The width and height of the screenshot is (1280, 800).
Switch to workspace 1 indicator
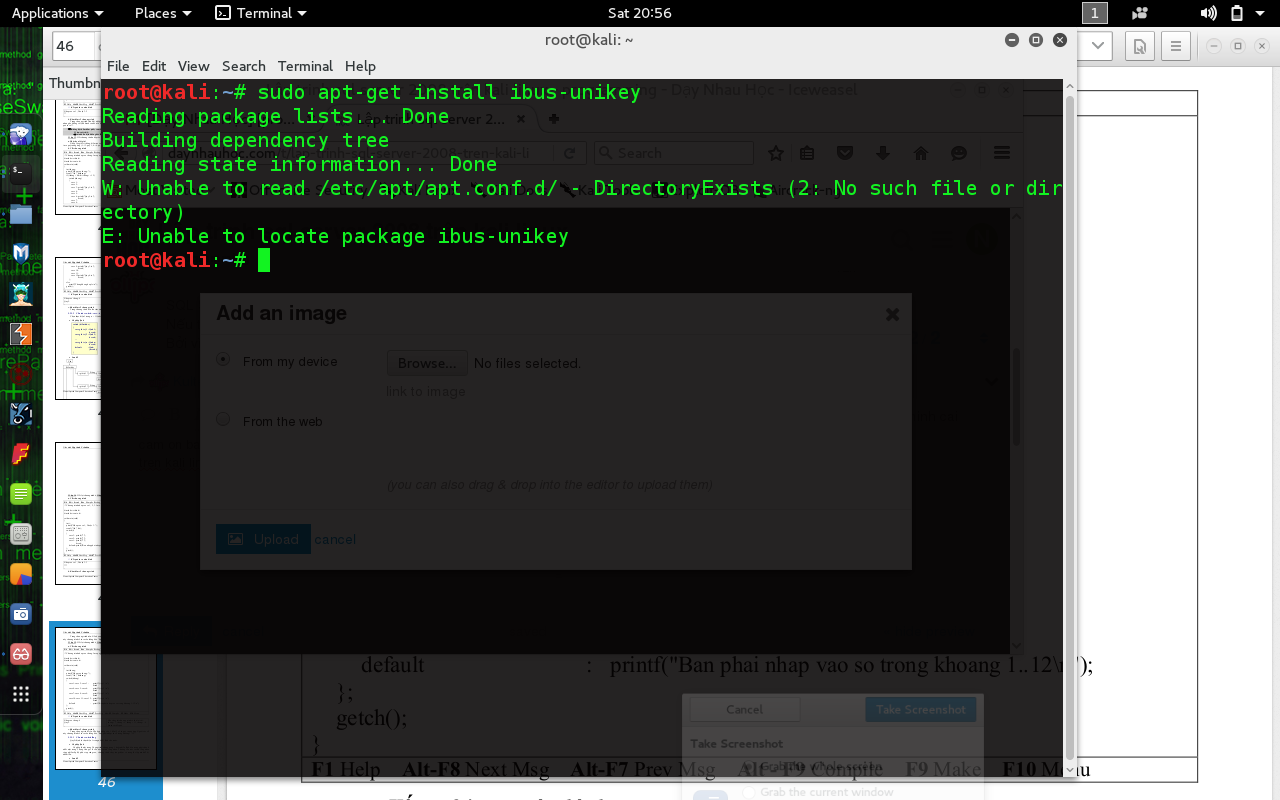click(x=1095, y=13)
